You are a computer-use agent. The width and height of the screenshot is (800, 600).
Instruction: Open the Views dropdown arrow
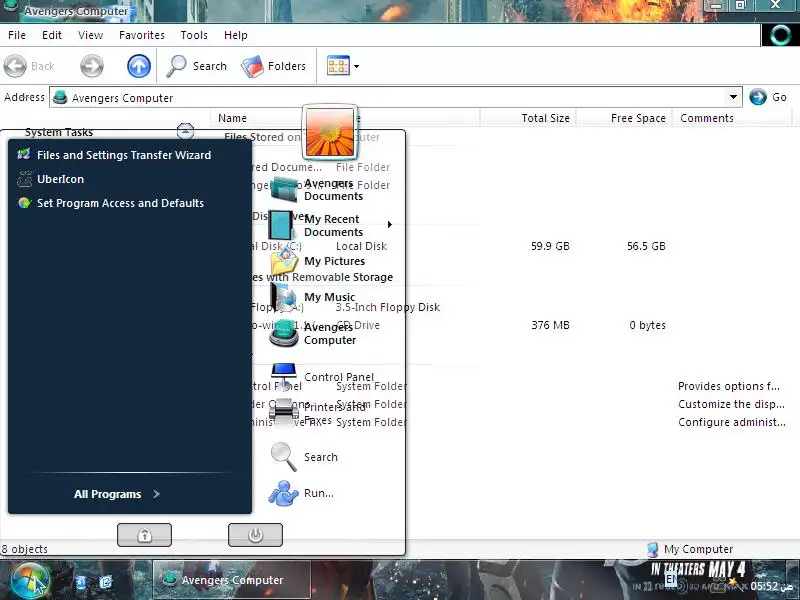coord(356,66)
